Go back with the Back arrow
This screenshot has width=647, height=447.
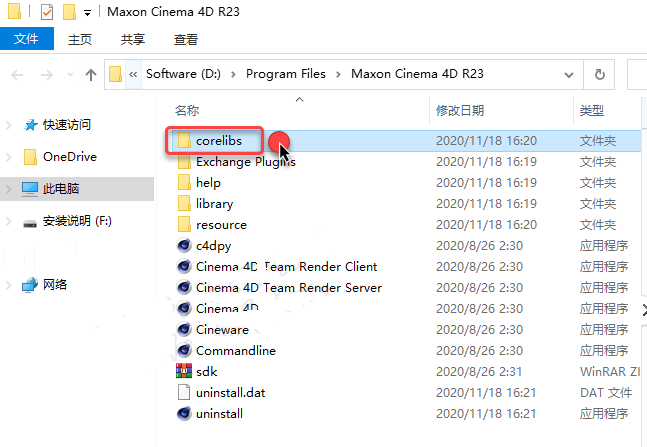click(17, 75)
